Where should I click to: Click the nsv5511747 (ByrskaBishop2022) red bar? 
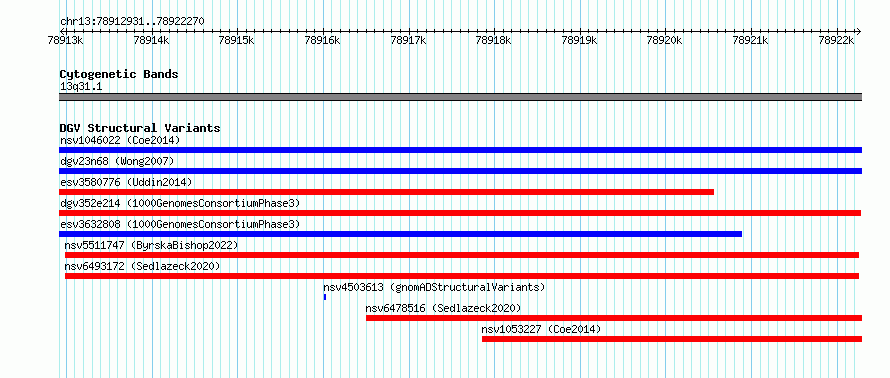pos(462,255)
